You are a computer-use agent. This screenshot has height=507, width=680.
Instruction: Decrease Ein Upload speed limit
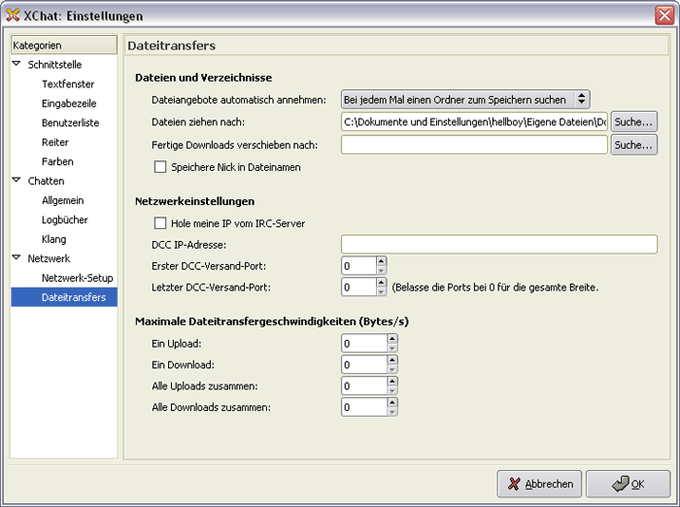pos(392,348)
